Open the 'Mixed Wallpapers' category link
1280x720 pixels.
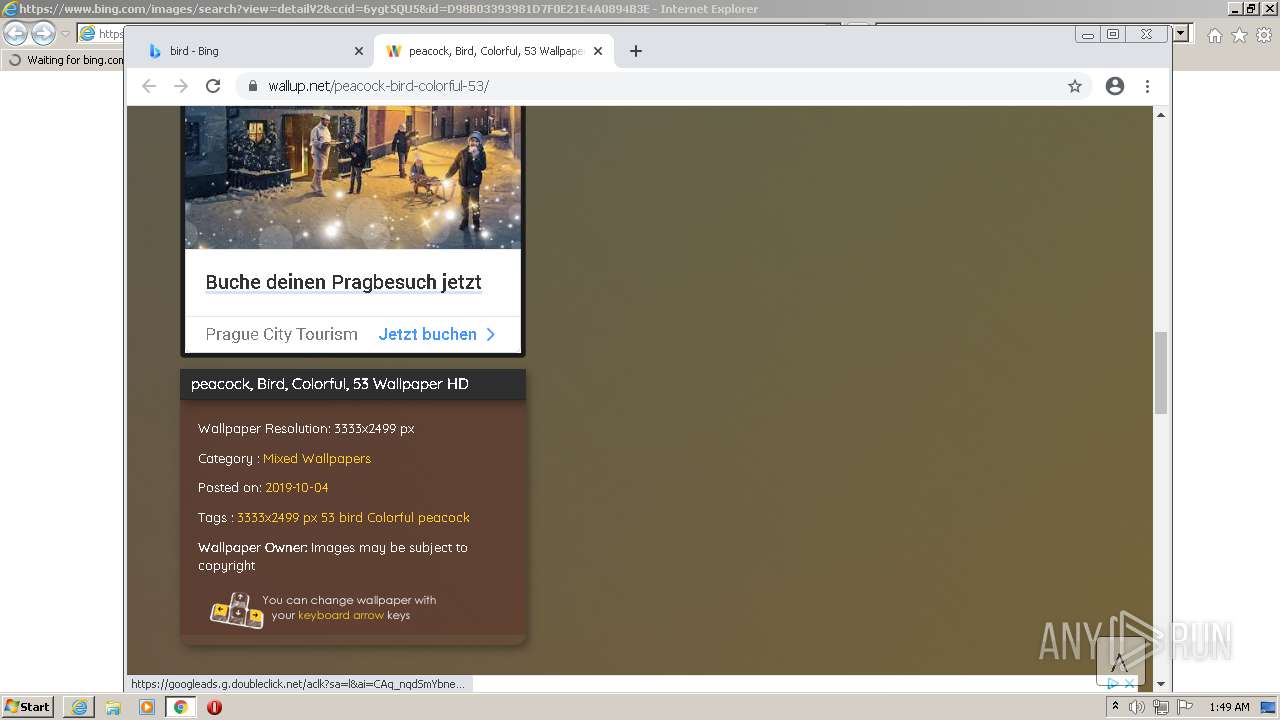click(x=316, y=458)
